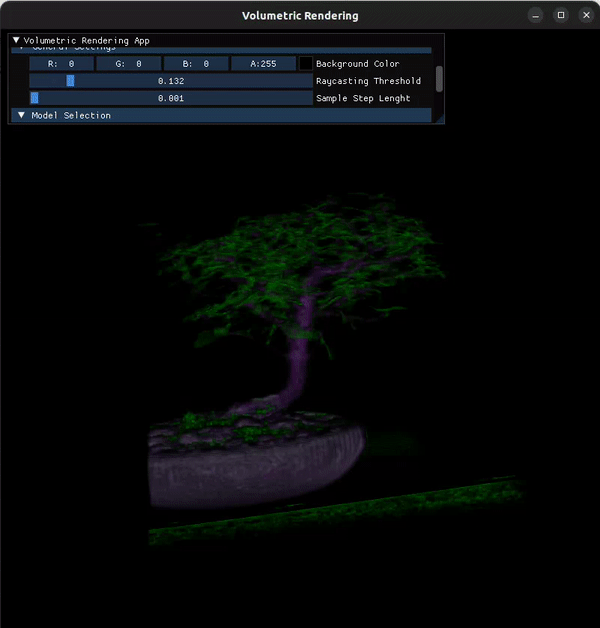Click the B background color field
This screenshot has height=628, width=600.
tap(196, 64)
